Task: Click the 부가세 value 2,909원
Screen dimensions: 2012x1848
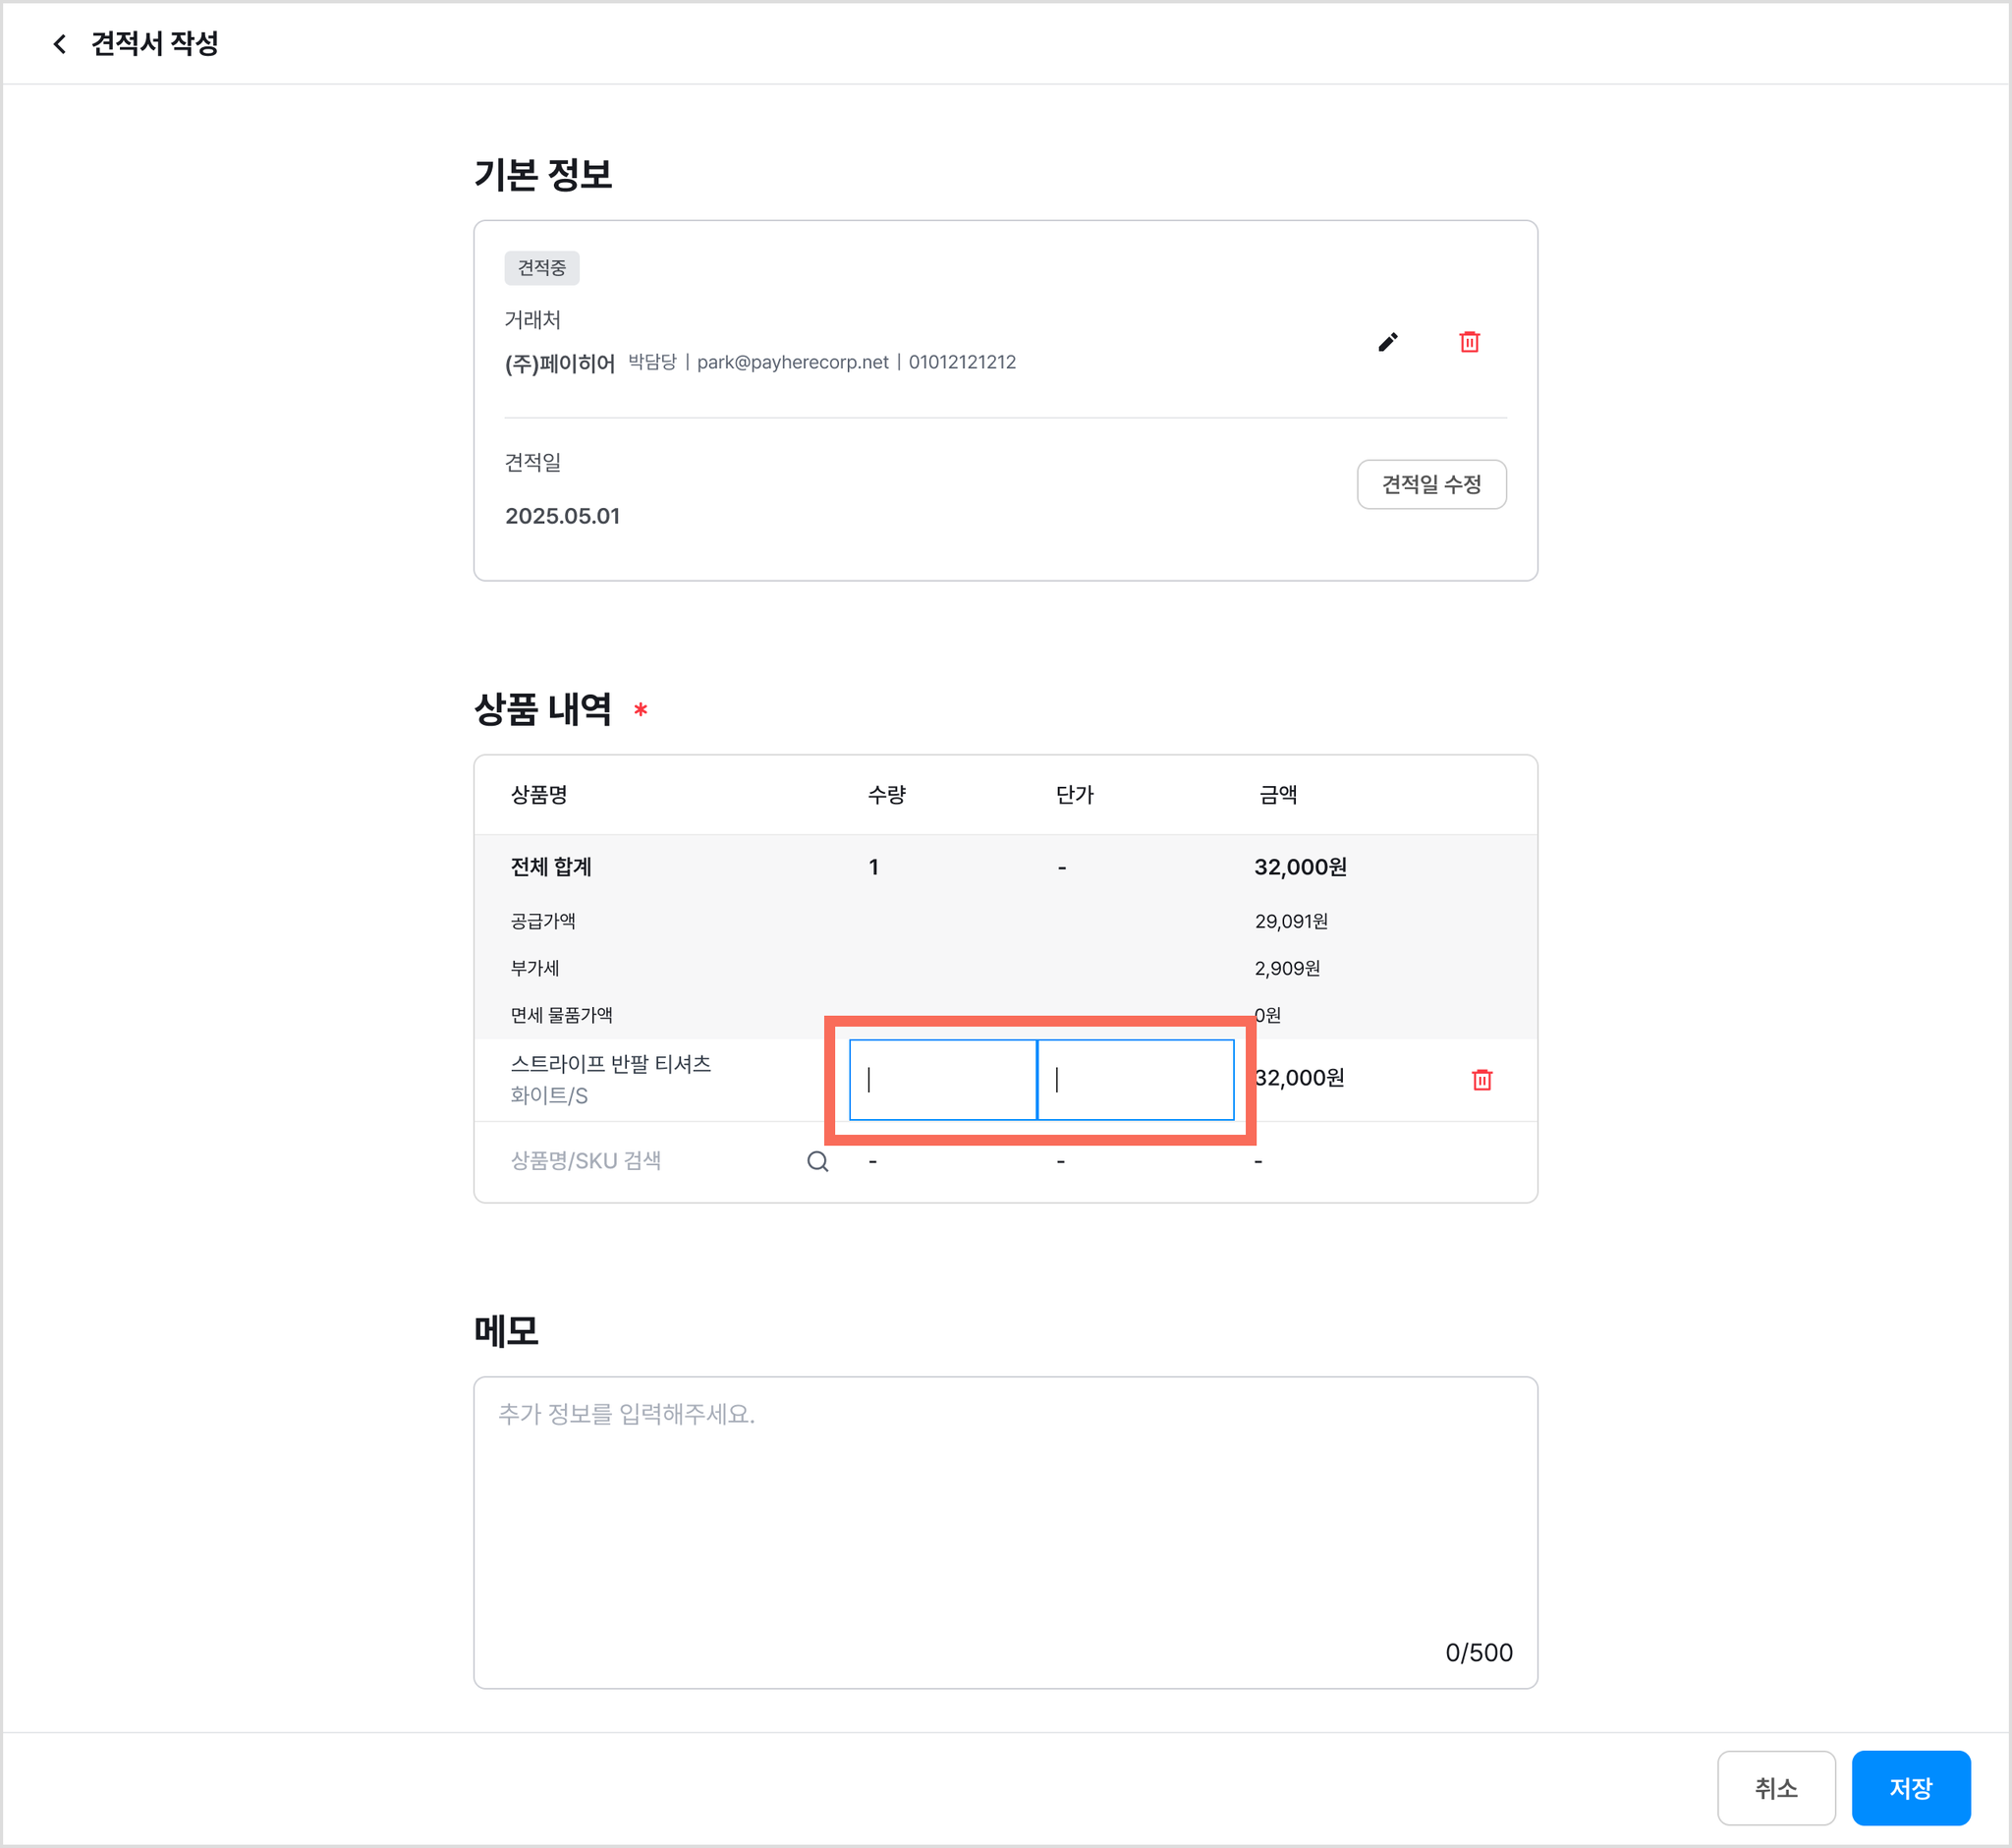Action: [x=1288, y=968]
